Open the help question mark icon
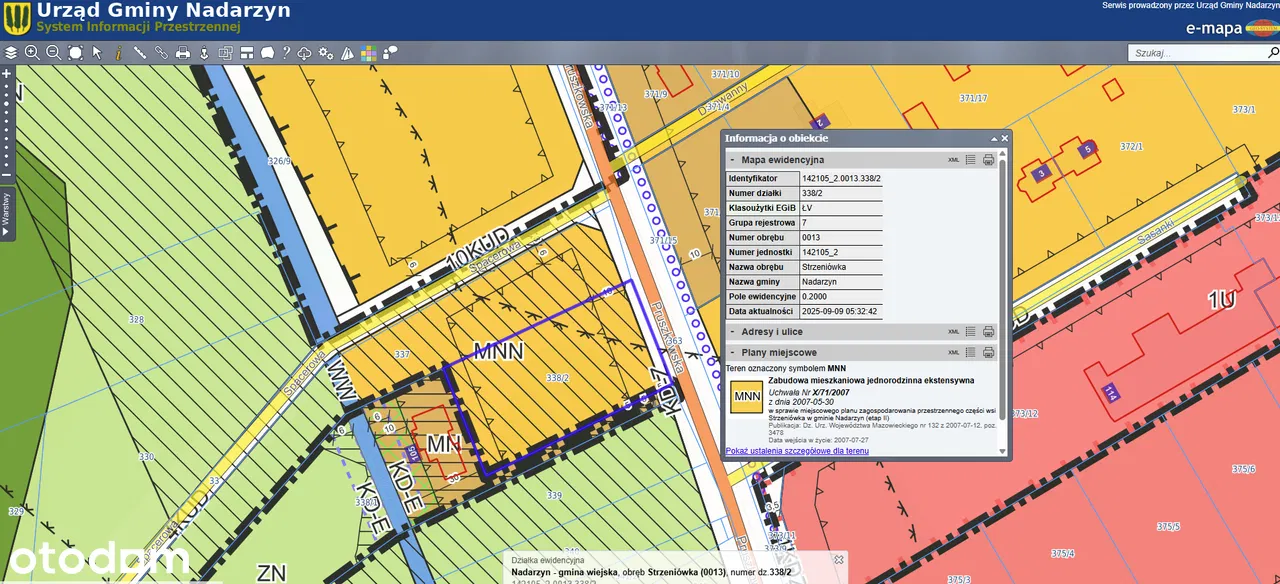 [x=286, y=53]
